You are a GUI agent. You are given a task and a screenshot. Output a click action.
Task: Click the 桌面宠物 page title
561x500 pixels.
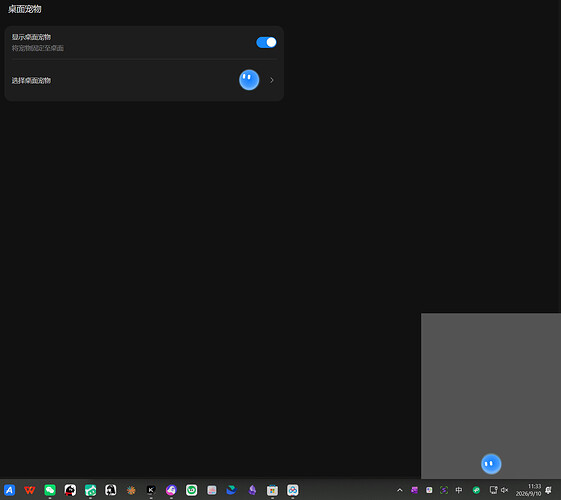[x=25, y=9]
